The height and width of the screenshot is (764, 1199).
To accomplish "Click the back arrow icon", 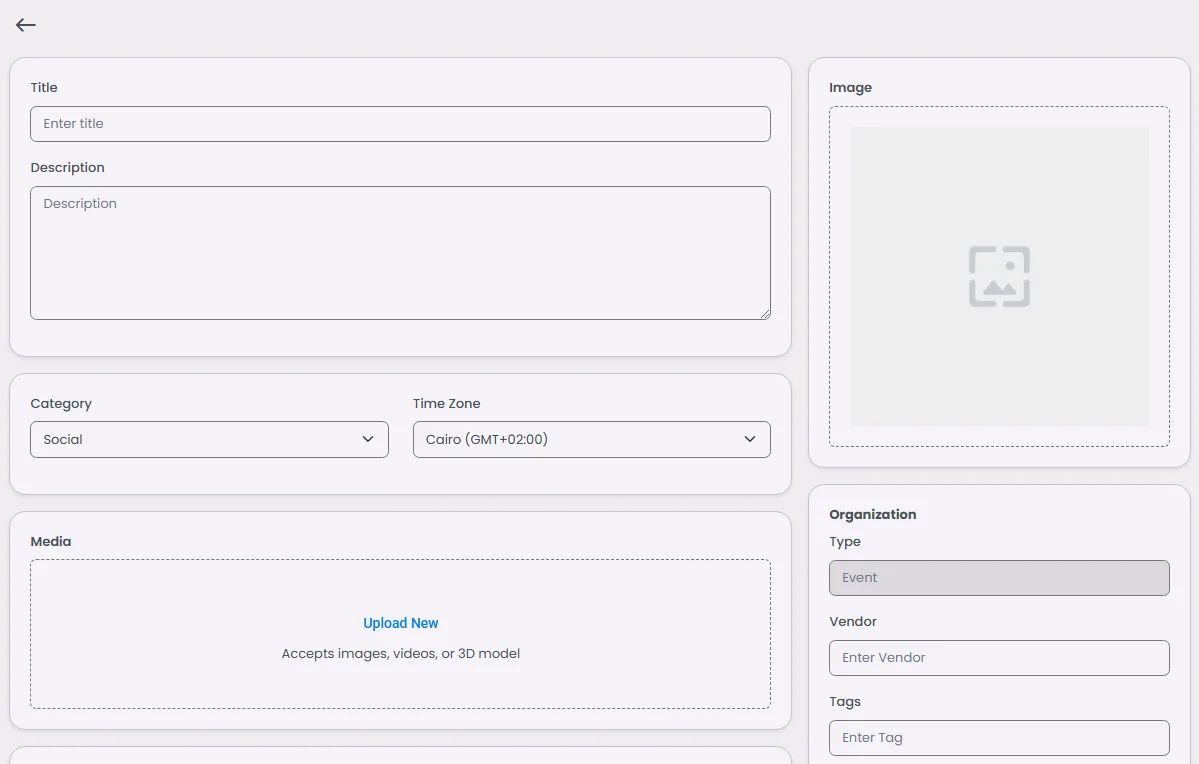I will tap(25, 25).
